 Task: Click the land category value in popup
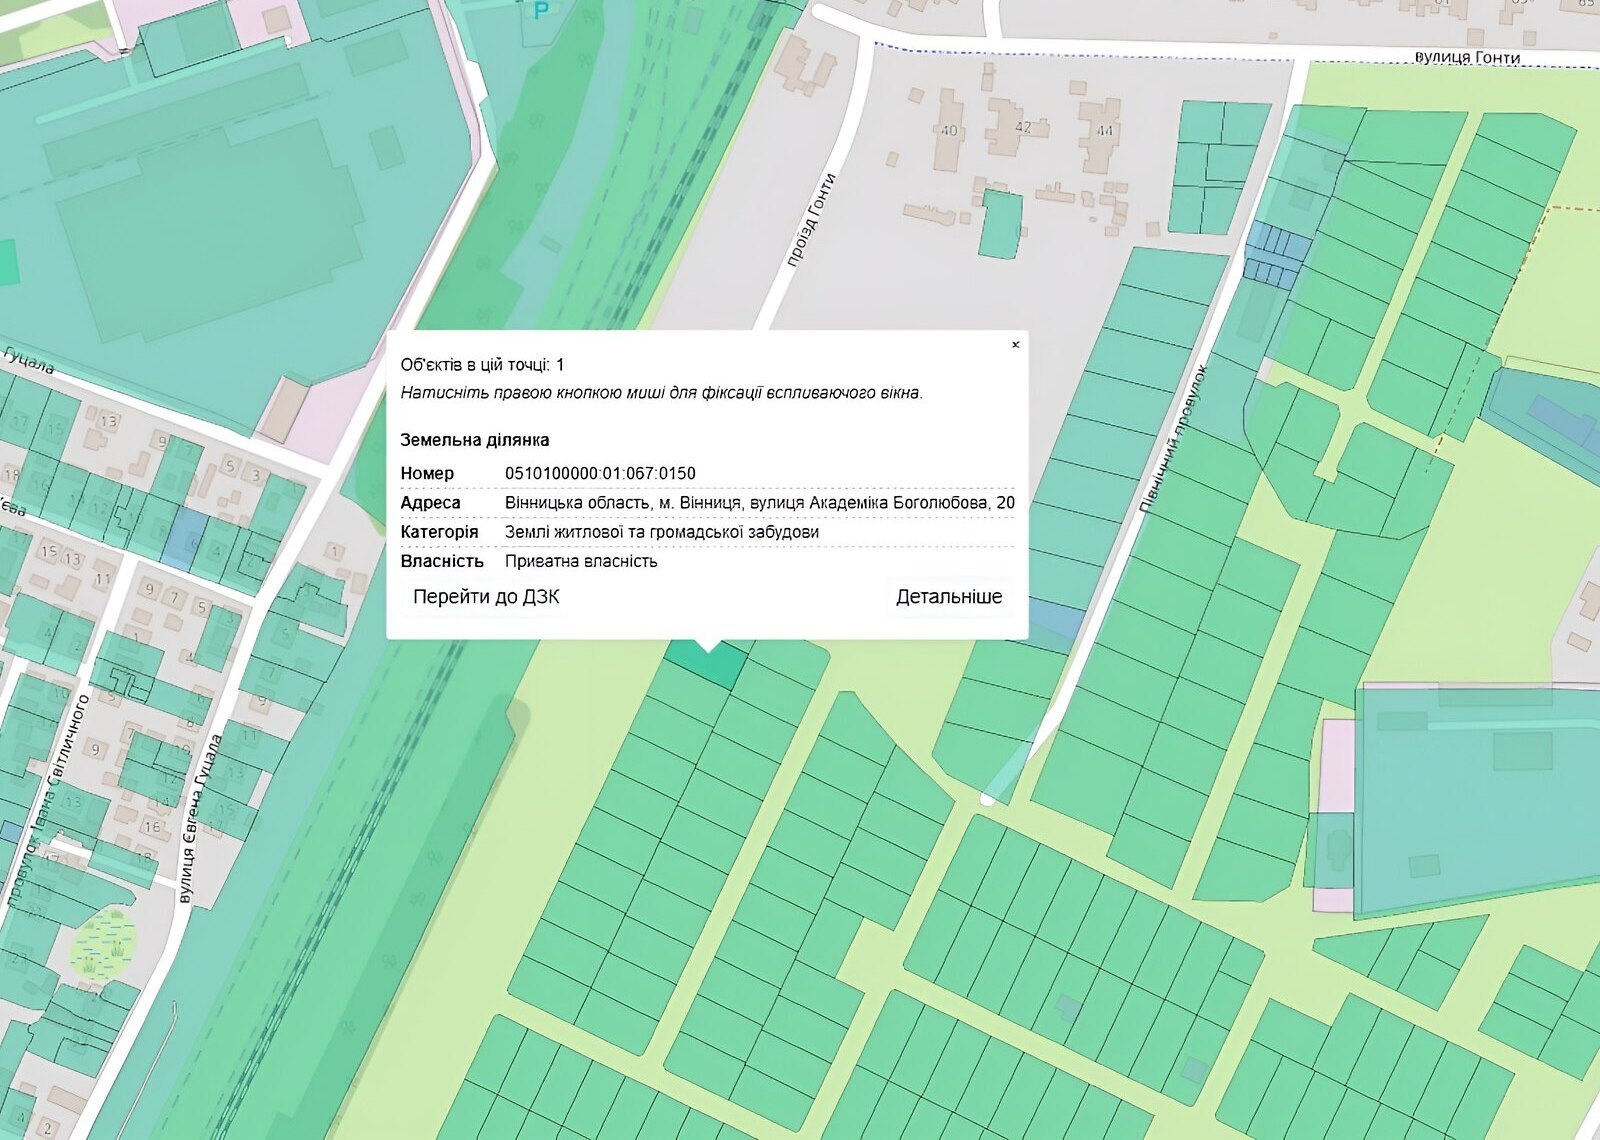click(x=661, y=532)
